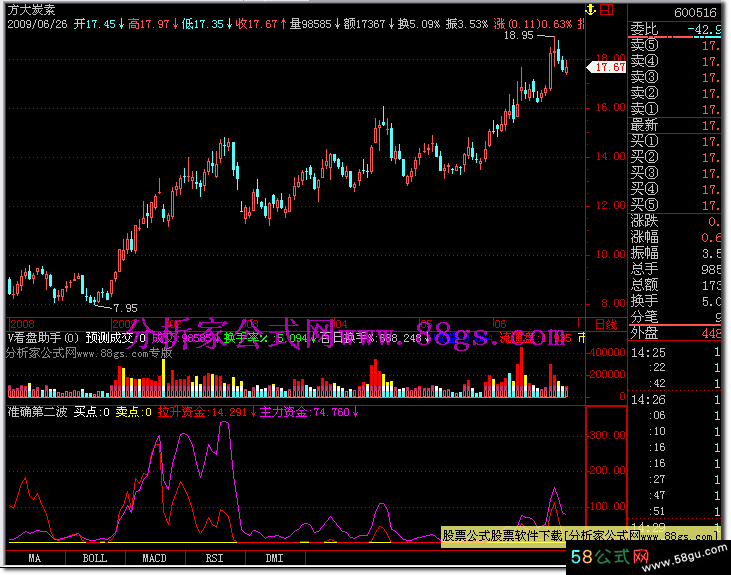
Task: Click the 换手 turnover row
Action: click(x=675, y=301)
